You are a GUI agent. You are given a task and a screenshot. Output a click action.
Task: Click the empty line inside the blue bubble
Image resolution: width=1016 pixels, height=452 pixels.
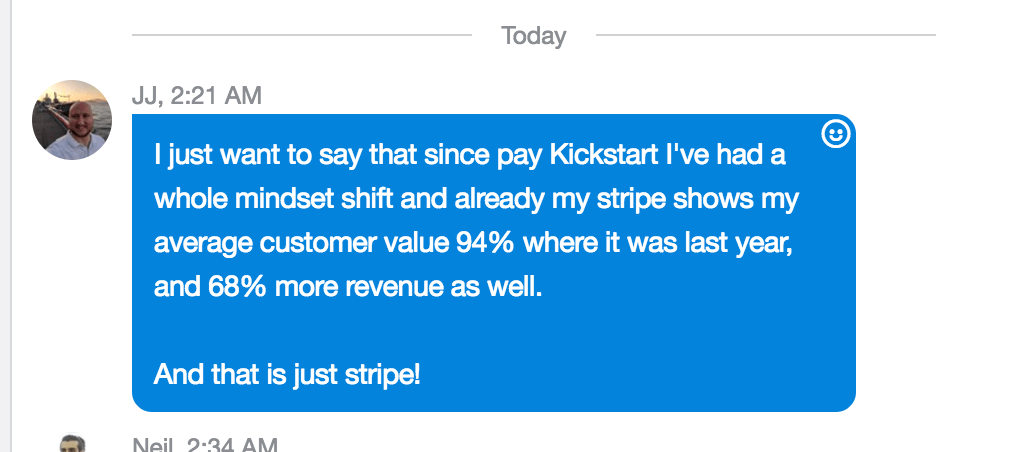coord(493,331)
